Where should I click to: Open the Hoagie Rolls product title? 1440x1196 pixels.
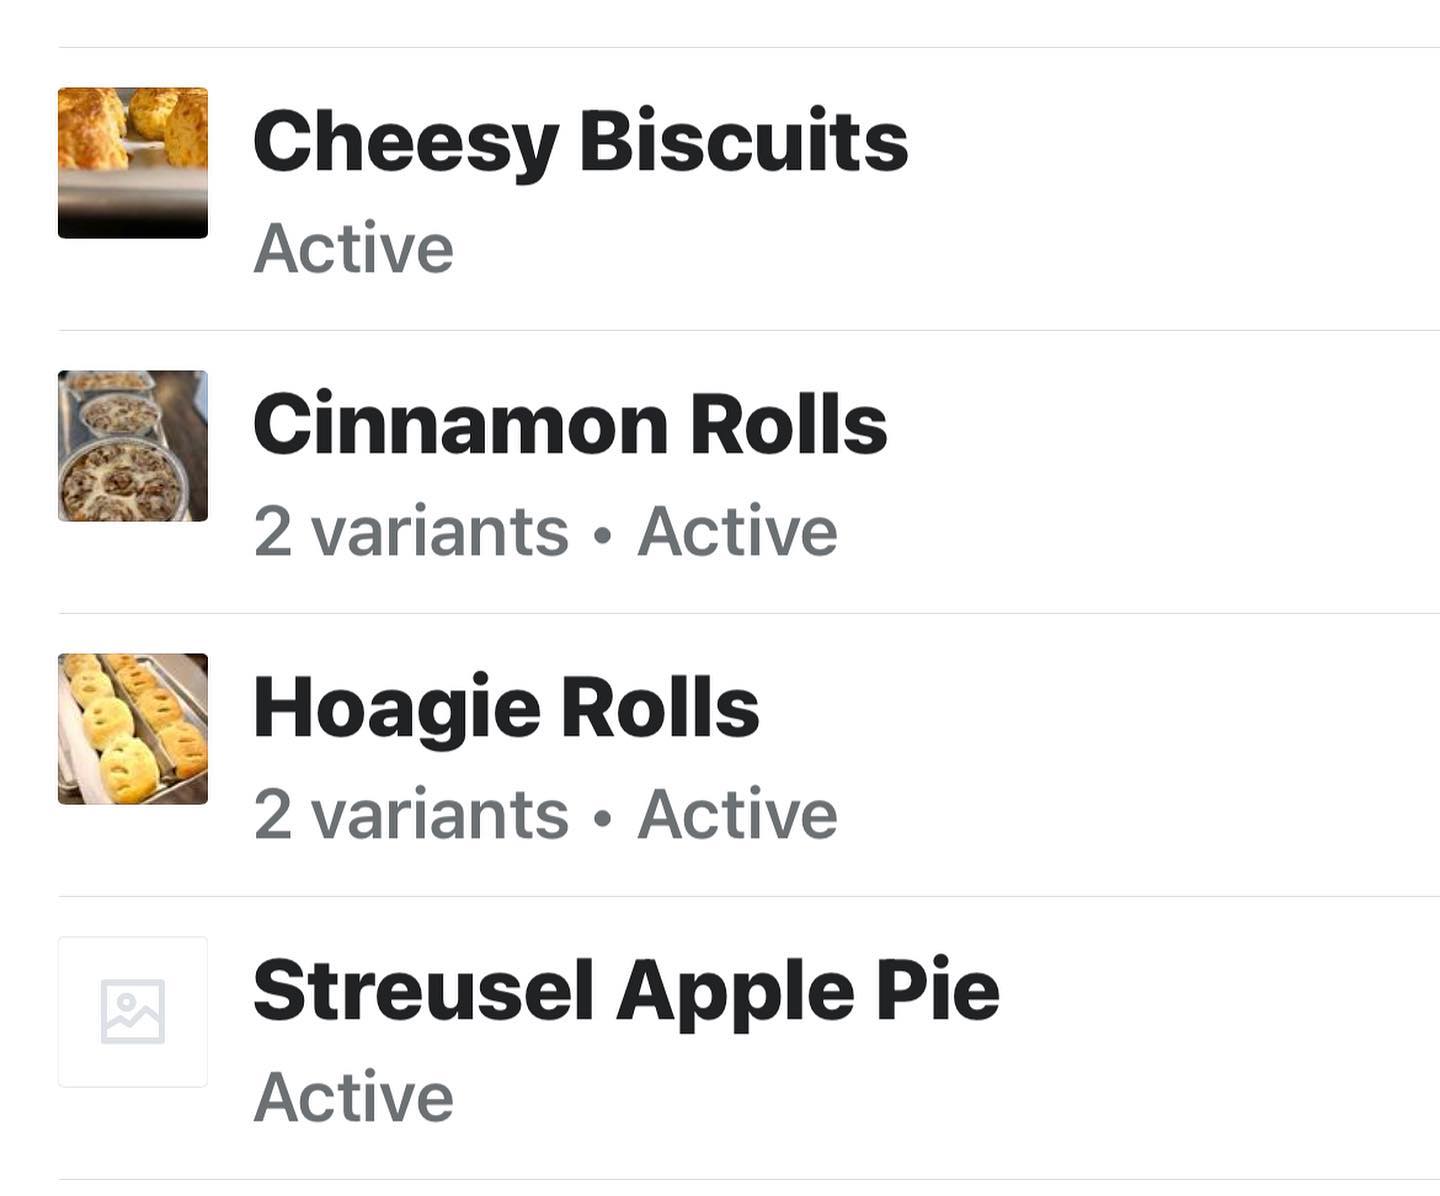pos(506,708)
